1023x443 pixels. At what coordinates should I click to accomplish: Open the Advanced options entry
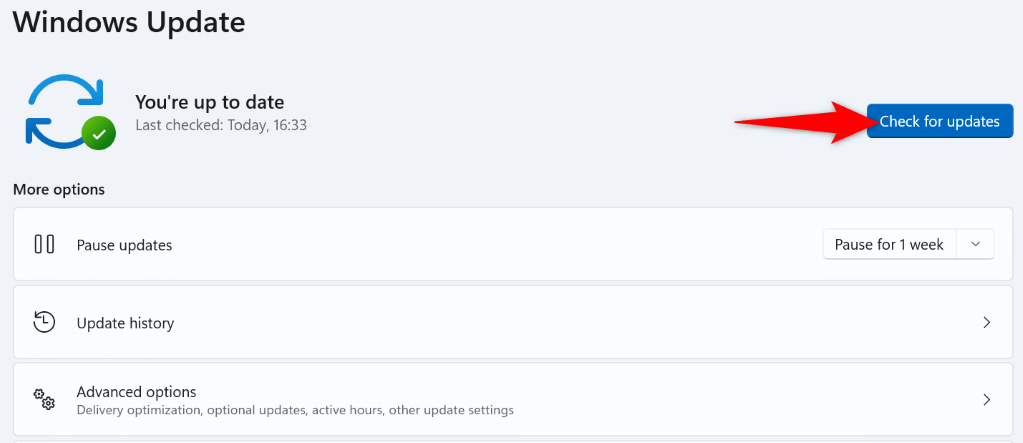[x=136, y=391]
